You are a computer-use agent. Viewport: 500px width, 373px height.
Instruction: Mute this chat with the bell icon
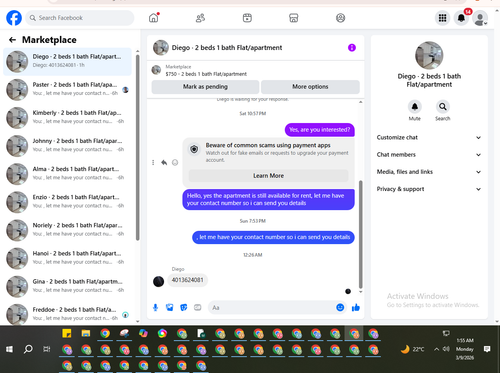(x=415, y=107)
